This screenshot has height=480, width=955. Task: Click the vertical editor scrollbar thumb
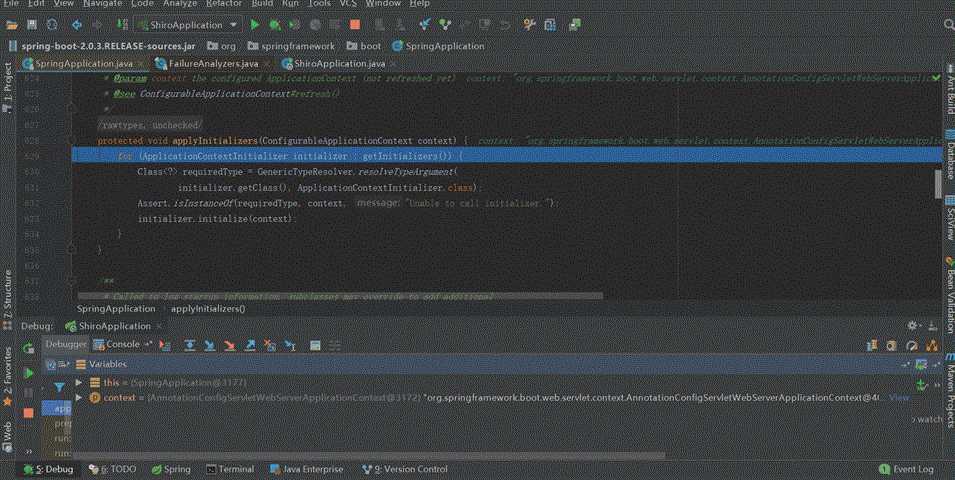click(938, 184)
